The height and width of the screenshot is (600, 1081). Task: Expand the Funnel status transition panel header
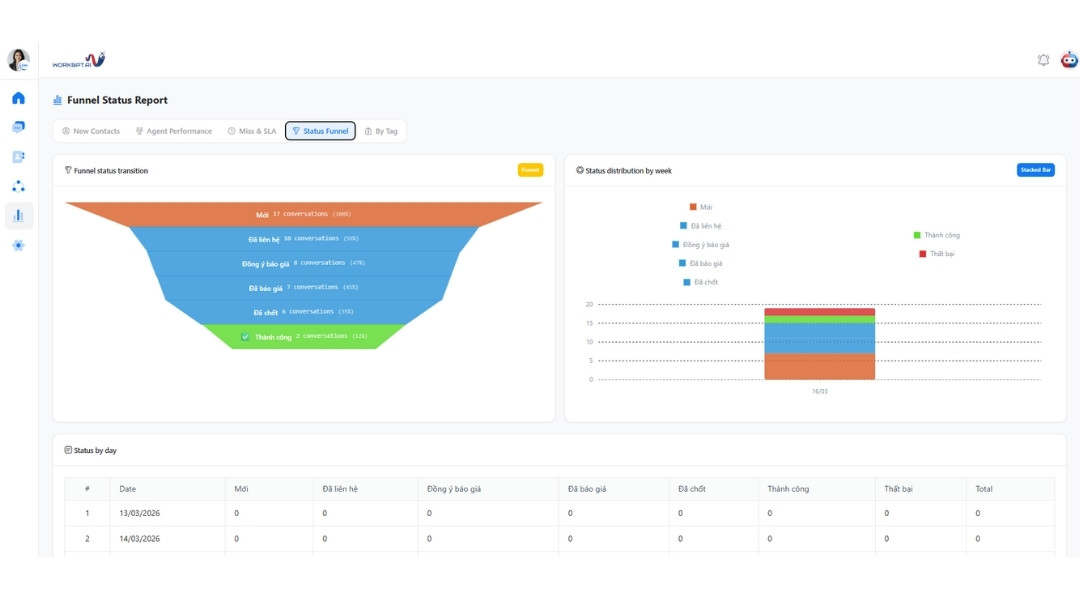point(113,170)
